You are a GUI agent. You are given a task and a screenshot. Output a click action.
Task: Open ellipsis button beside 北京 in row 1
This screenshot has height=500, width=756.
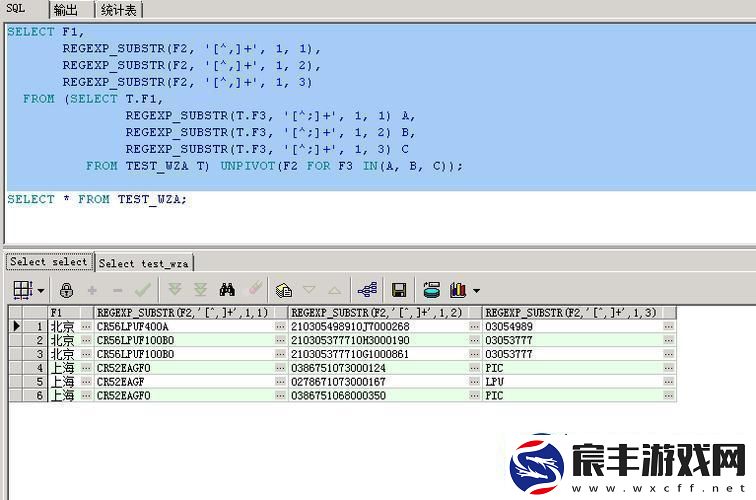coord(86,326)
